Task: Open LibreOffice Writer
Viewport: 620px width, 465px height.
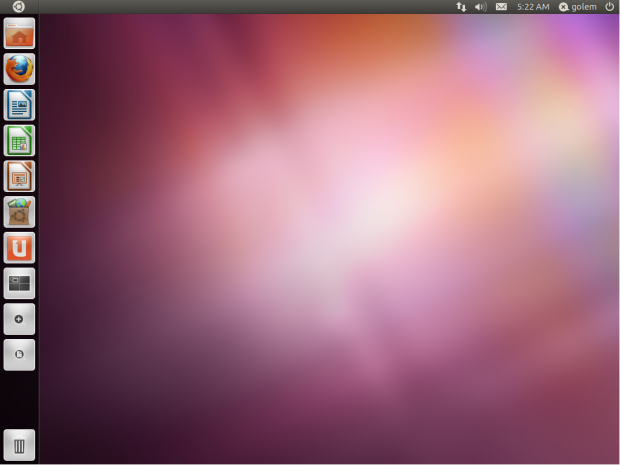Action: pyautogui.click(x=19, y=105)
